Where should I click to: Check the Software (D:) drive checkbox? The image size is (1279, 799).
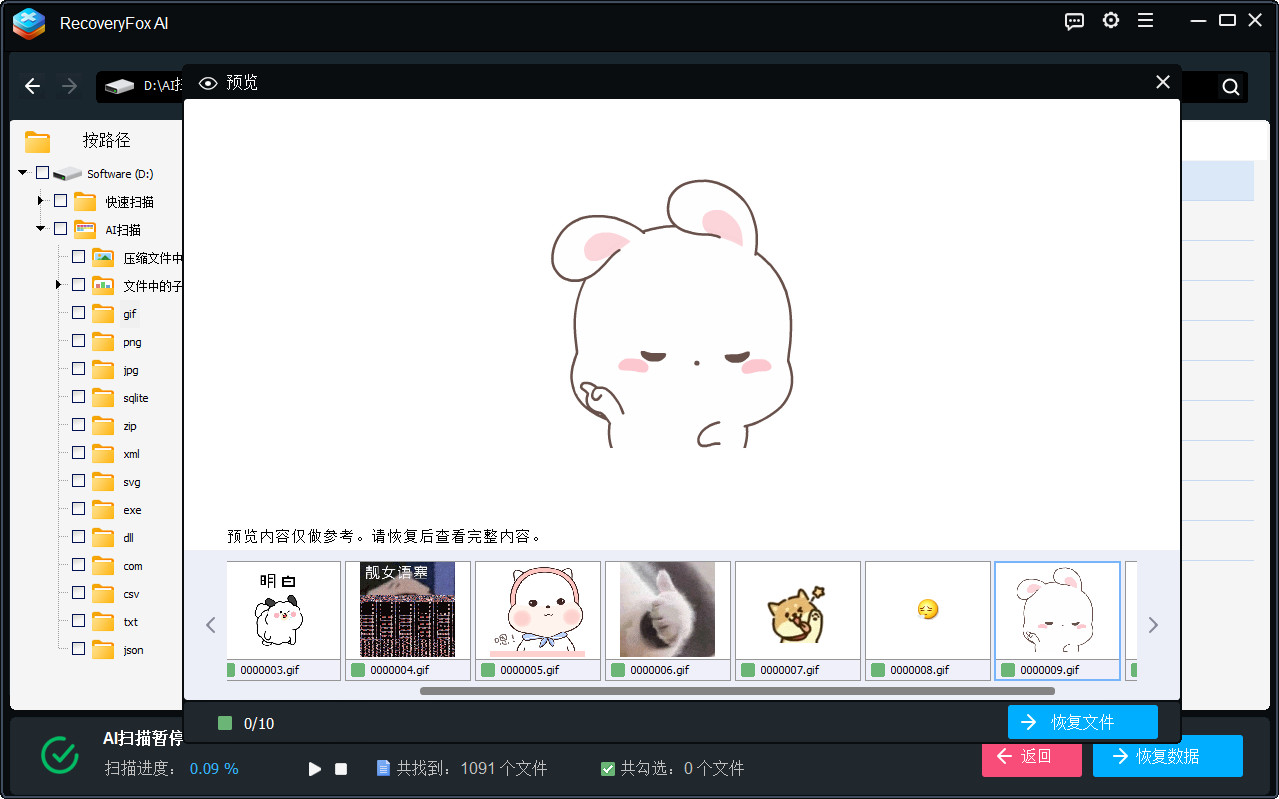pyautogui.click(x=41, y=172)
